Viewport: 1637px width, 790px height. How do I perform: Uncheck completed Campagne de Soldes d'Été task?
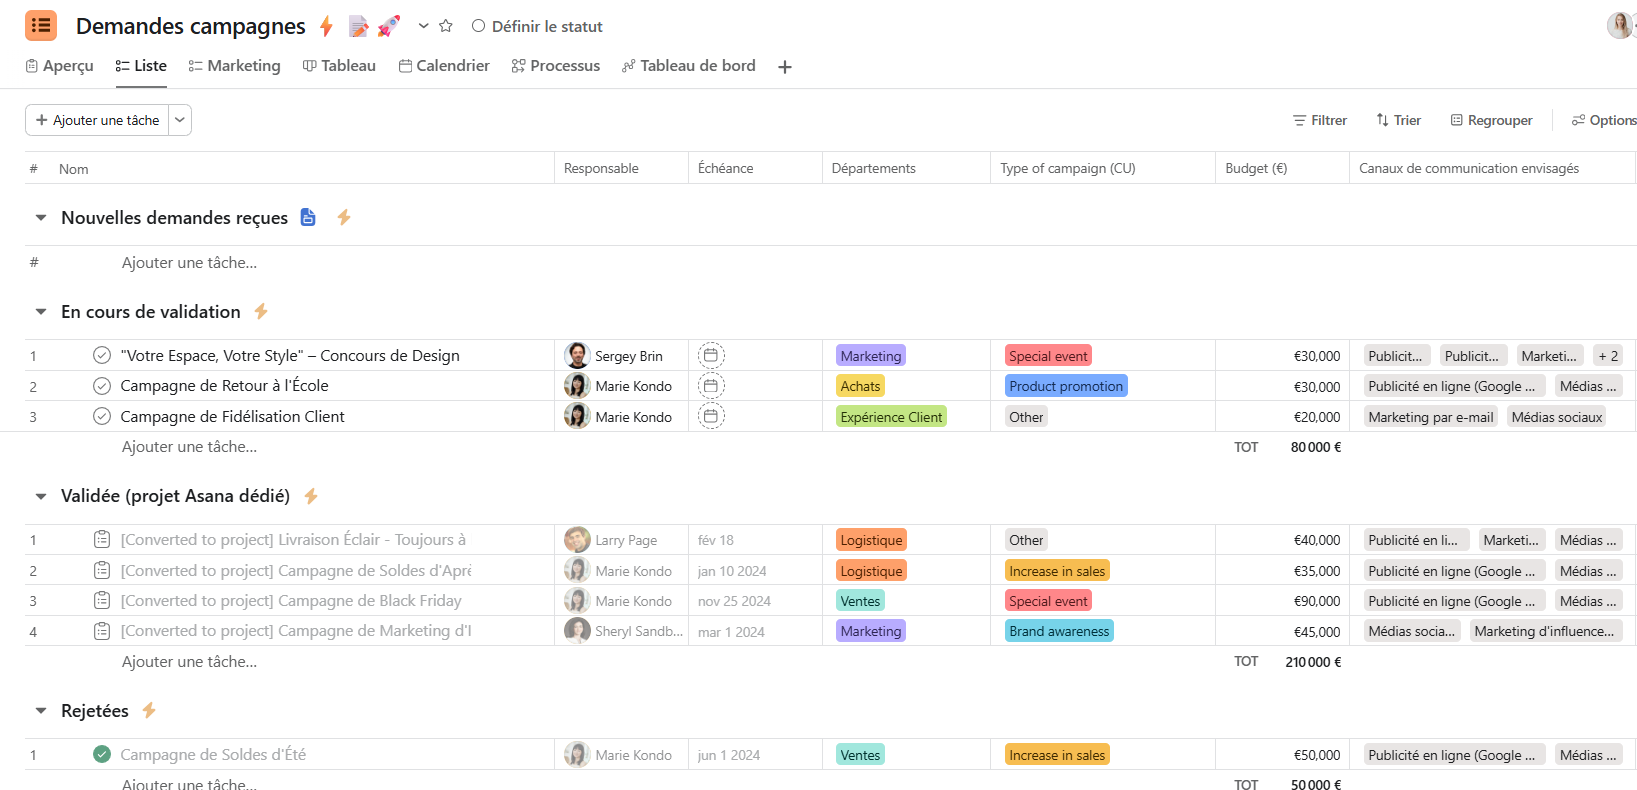coord(102,754)
